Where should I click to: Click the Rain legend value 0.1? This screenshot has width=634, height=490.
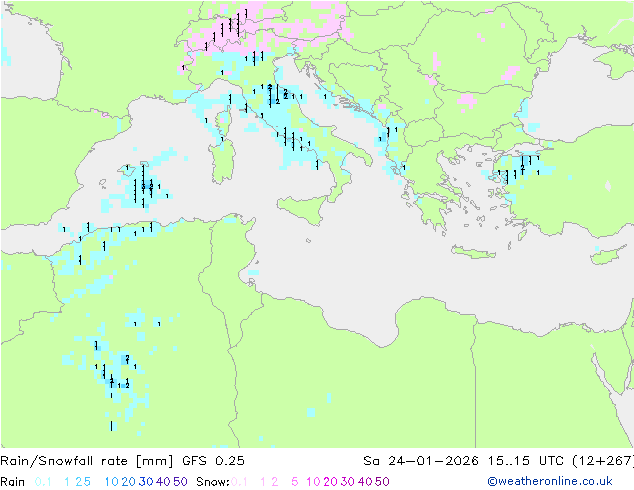coord(43,482)
